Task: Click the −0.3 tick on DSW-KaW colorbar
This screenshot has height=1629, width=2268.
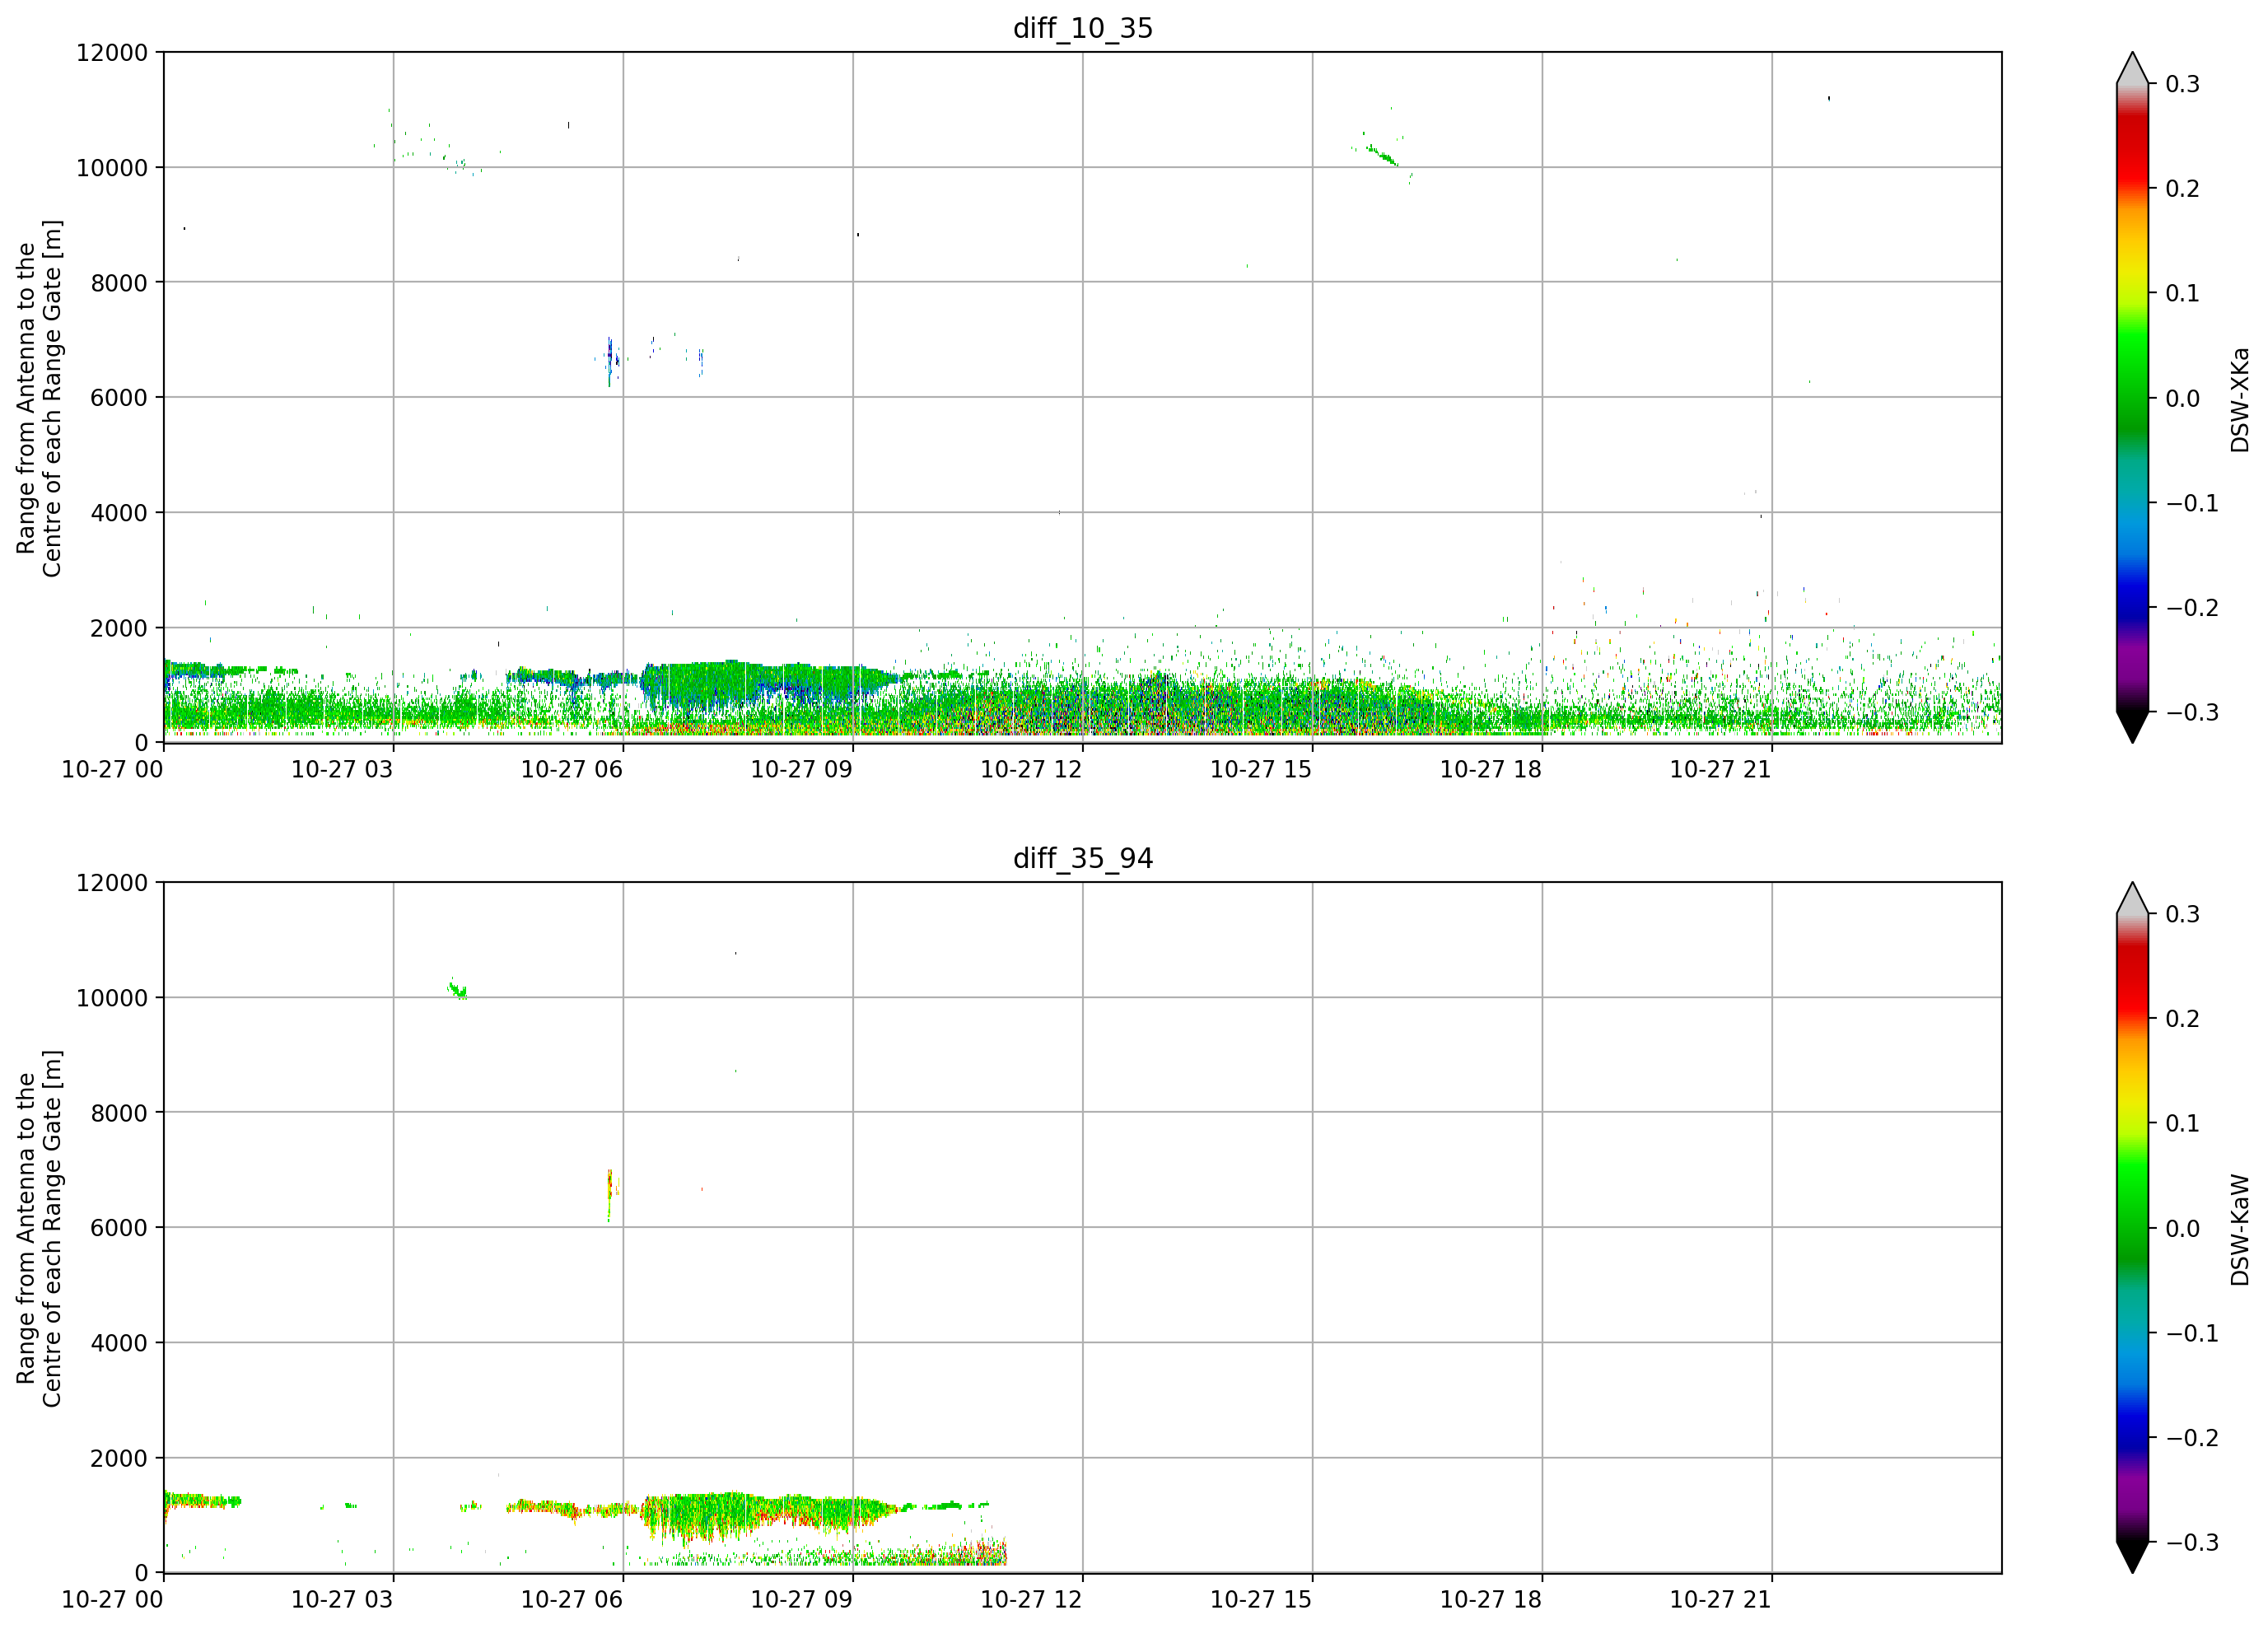Action: click(x=2192, y=1543)
